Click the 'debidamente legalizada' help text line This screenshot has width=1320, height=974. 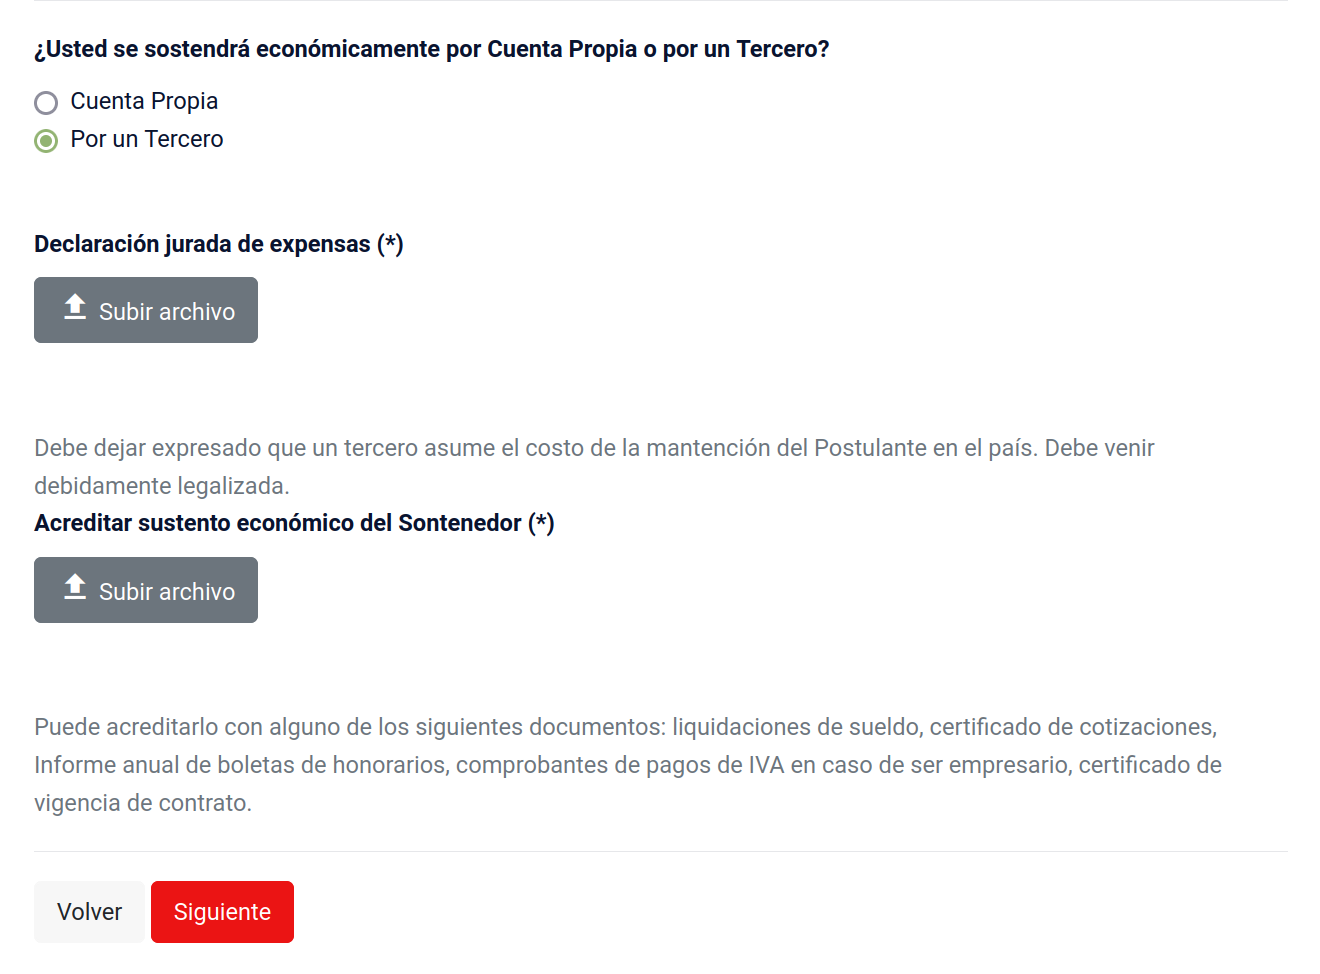[162, 486]
